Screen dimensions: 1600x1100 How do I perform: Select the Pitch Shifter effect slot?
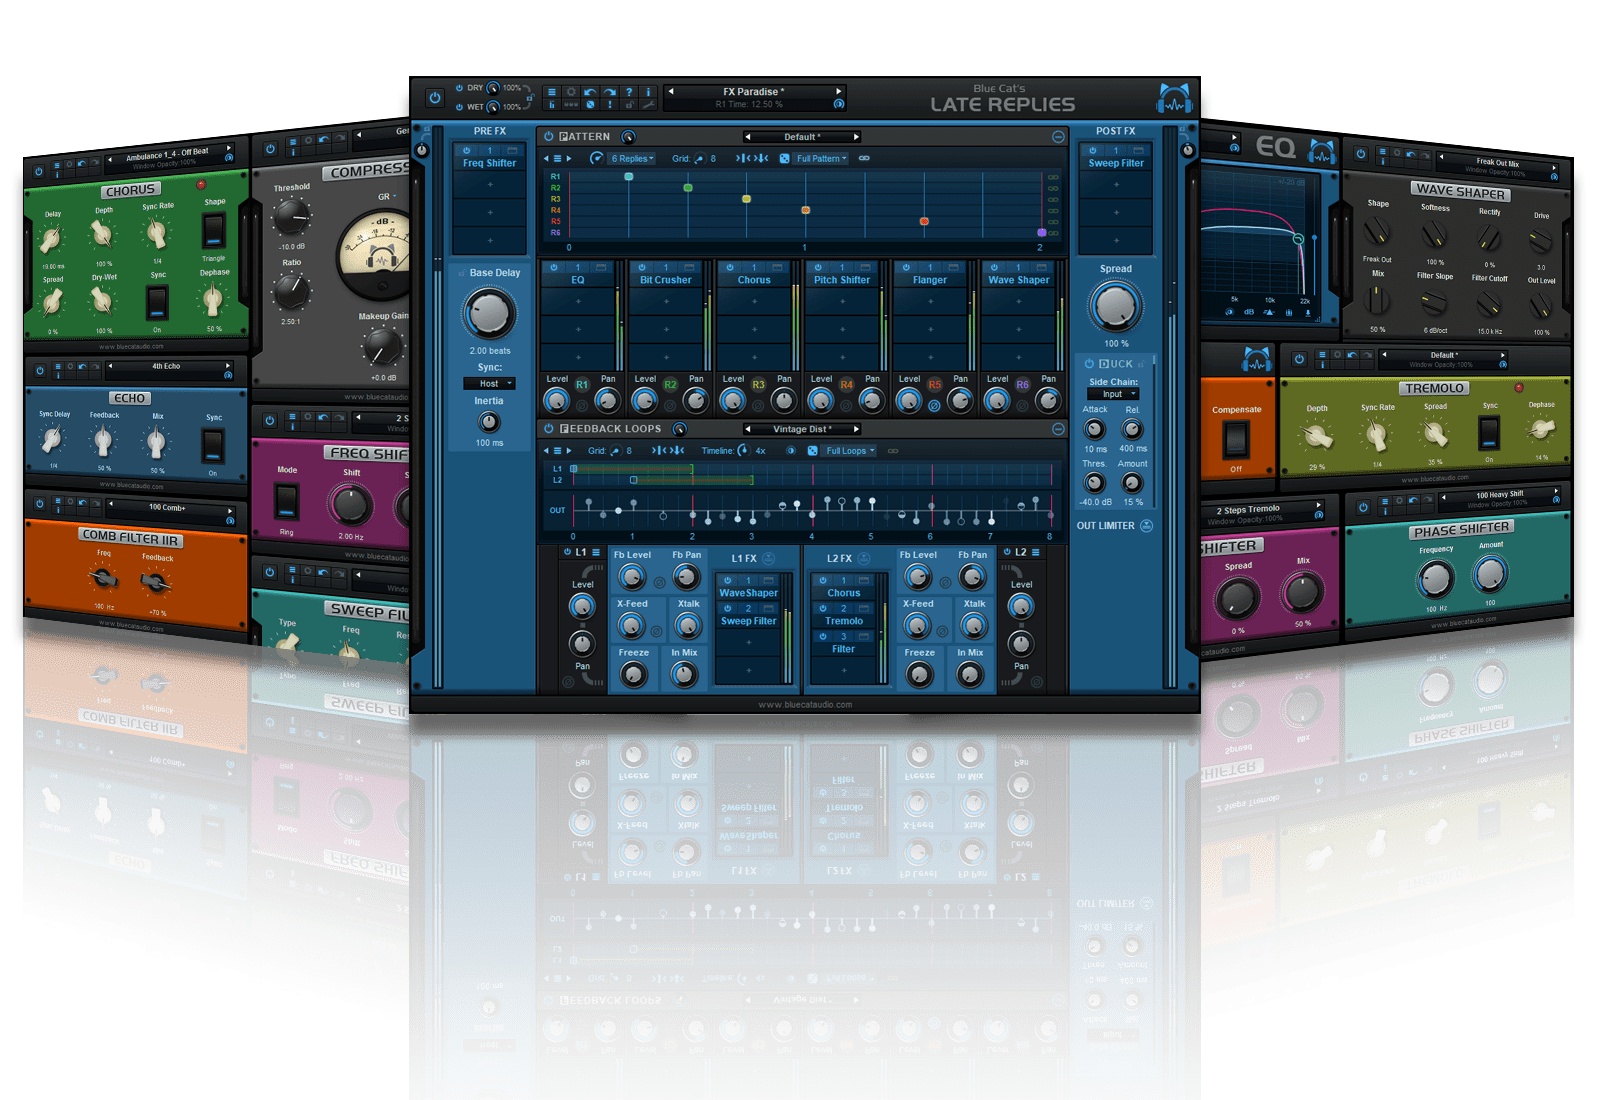tap(841, 280)
